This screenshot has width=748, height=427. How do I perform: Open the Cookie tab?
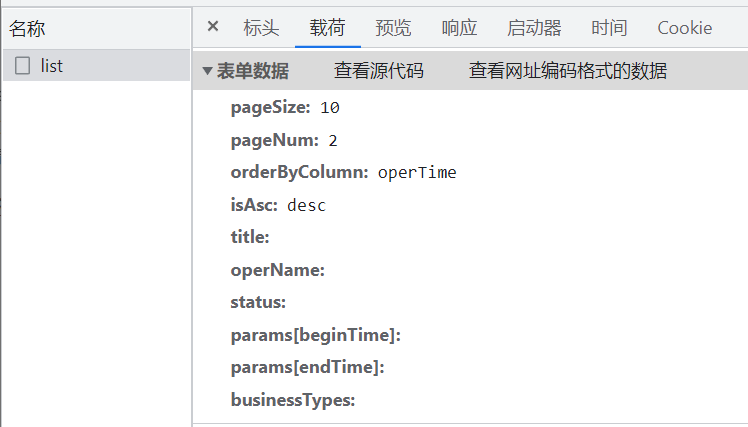coord(685,28)
